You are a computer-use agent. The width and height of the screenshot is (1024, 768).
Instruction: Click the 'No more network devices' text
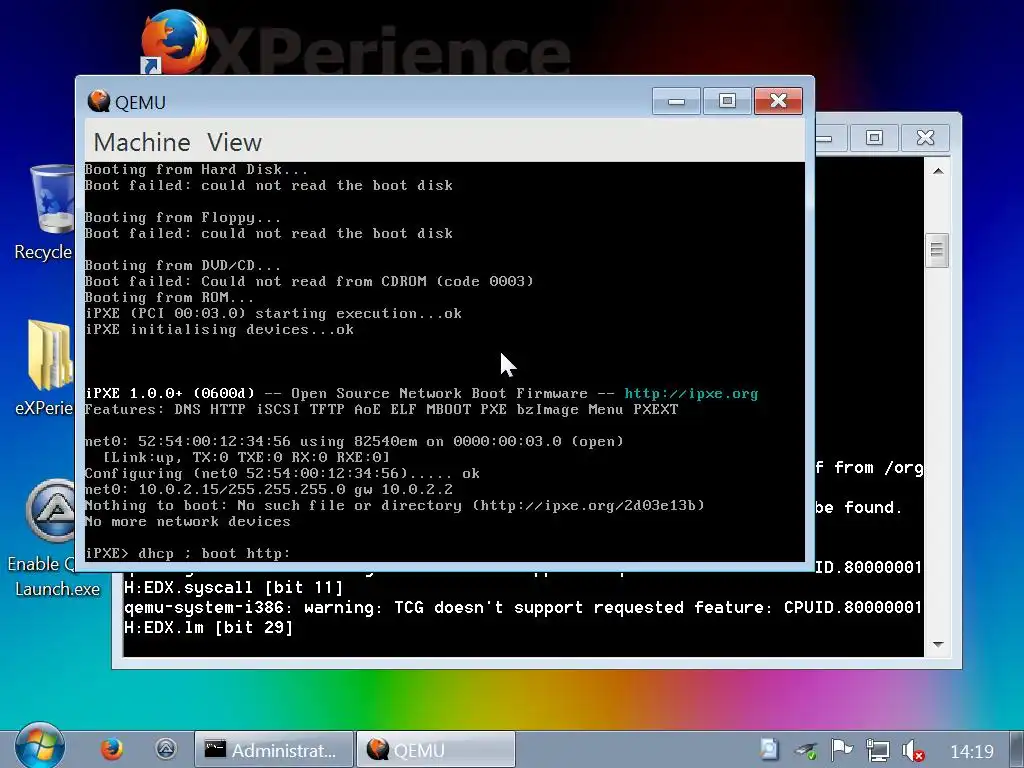[187, 522]
